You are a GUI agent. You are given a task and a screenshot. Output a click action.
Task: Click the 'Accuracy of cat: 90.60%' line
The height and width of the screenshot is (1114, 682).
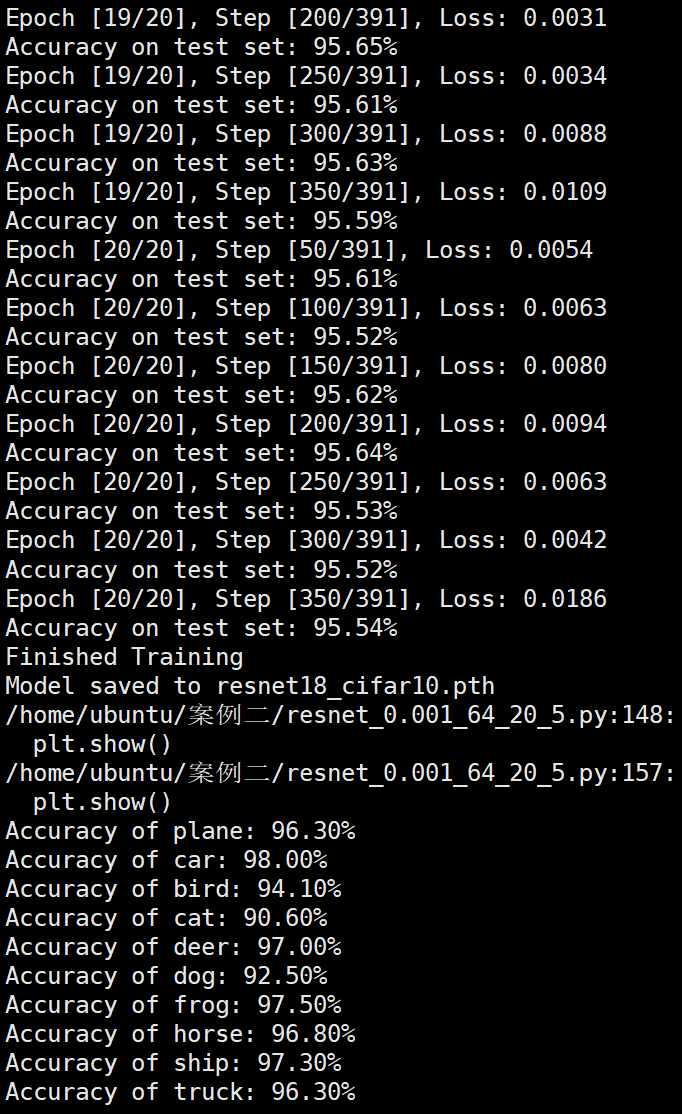(x=166, y=918)
